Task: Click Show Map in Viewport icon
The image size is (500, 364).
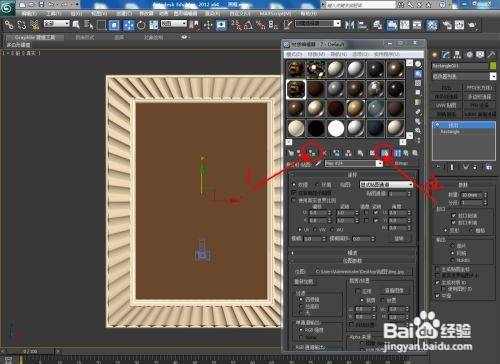Action: coord(386,153)
